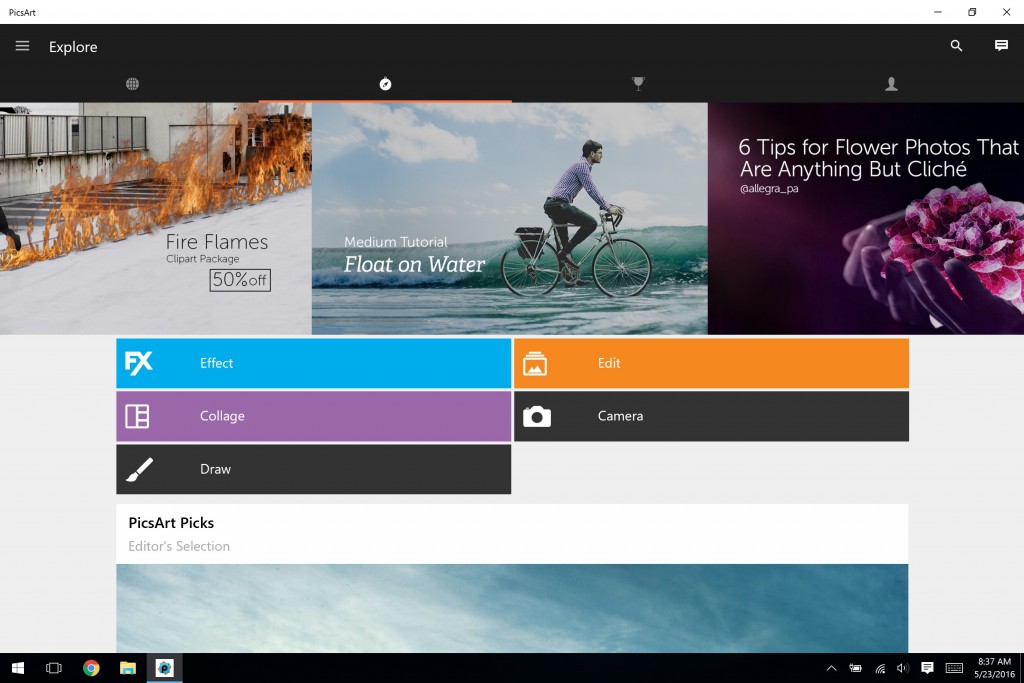This screenshot has width=1024, height=683.
Task: Click the grid icon on Collage tile
Action: tap(137, 416)
